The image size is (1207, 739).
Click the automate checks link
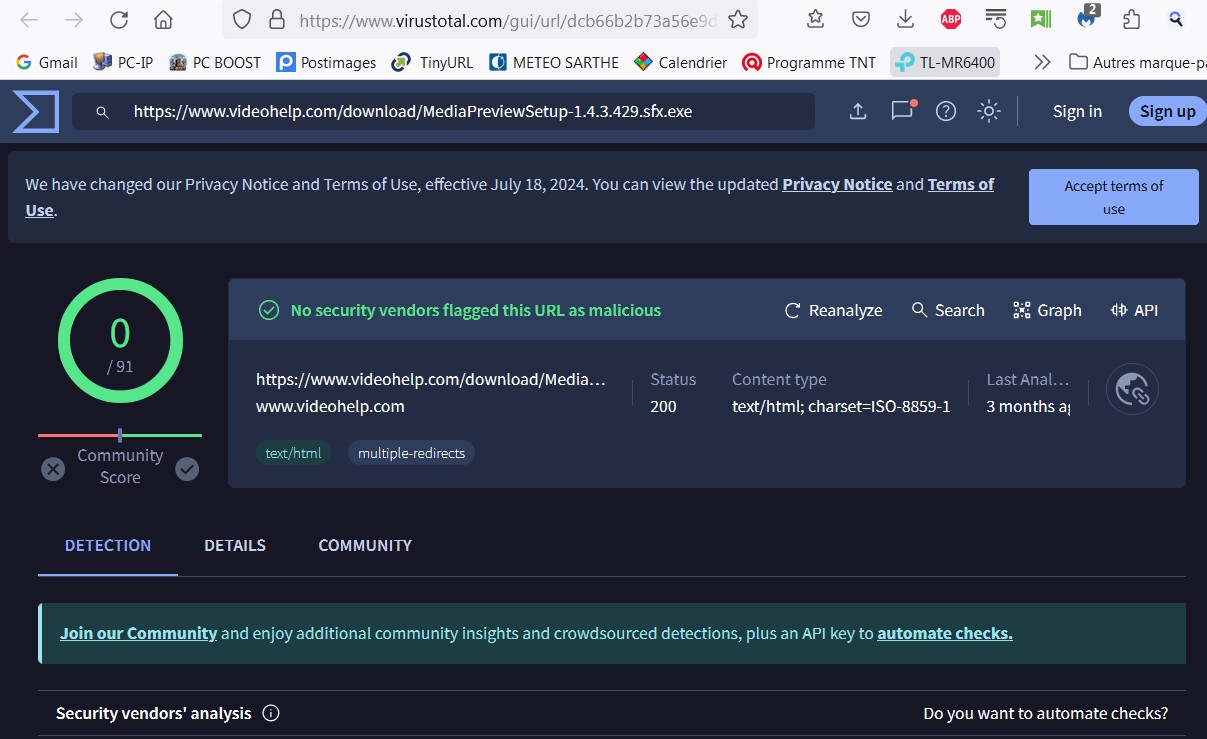[945, 633]
